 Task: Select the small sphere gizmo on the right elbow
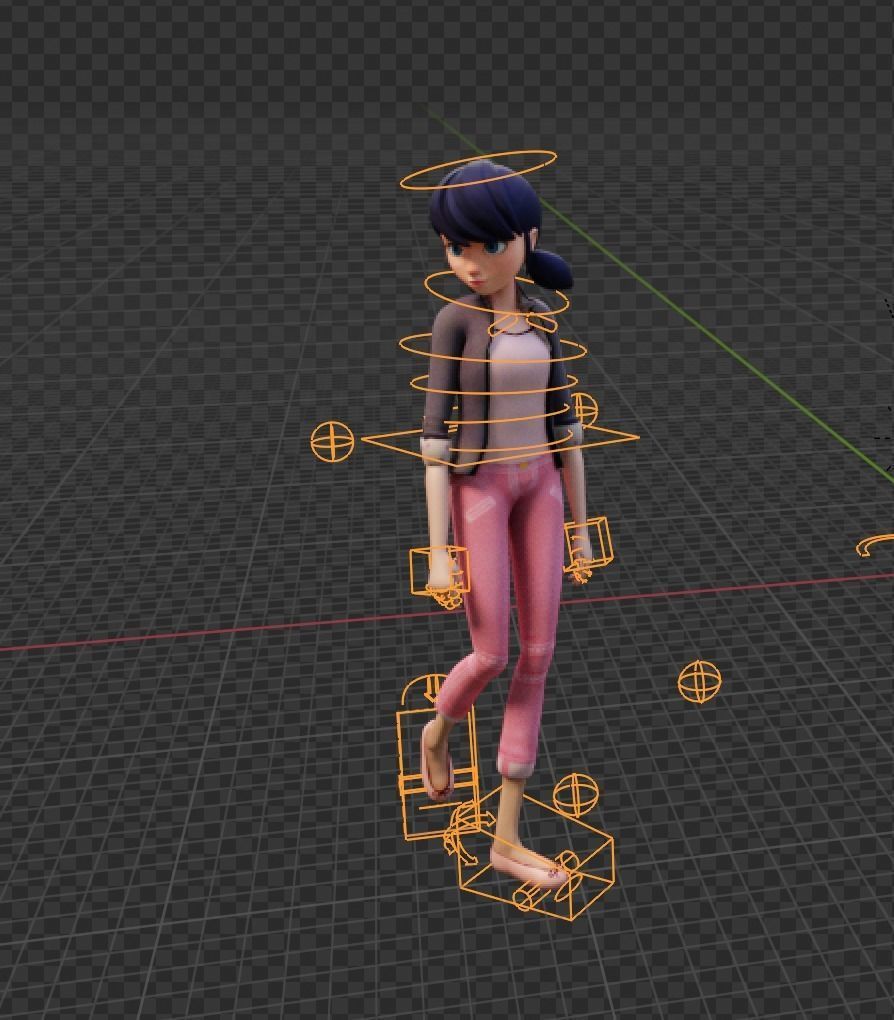(585, 405)
